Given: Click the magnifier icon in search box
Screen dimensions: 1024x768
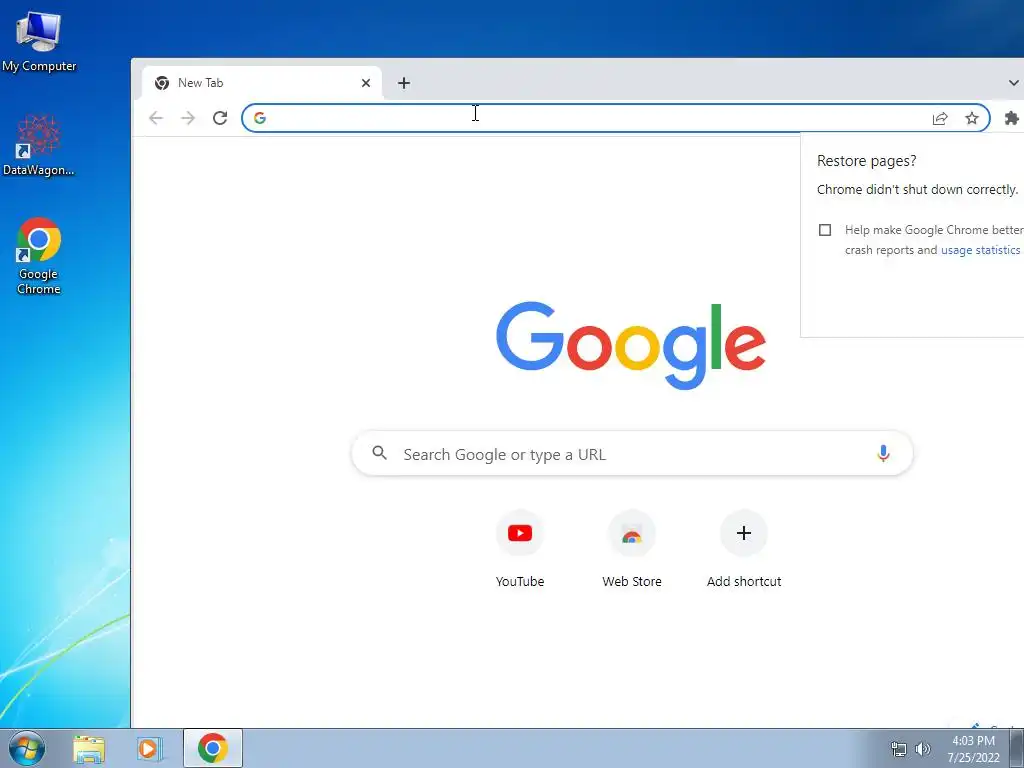Looking at the screenshot, I should pos(379,453).
